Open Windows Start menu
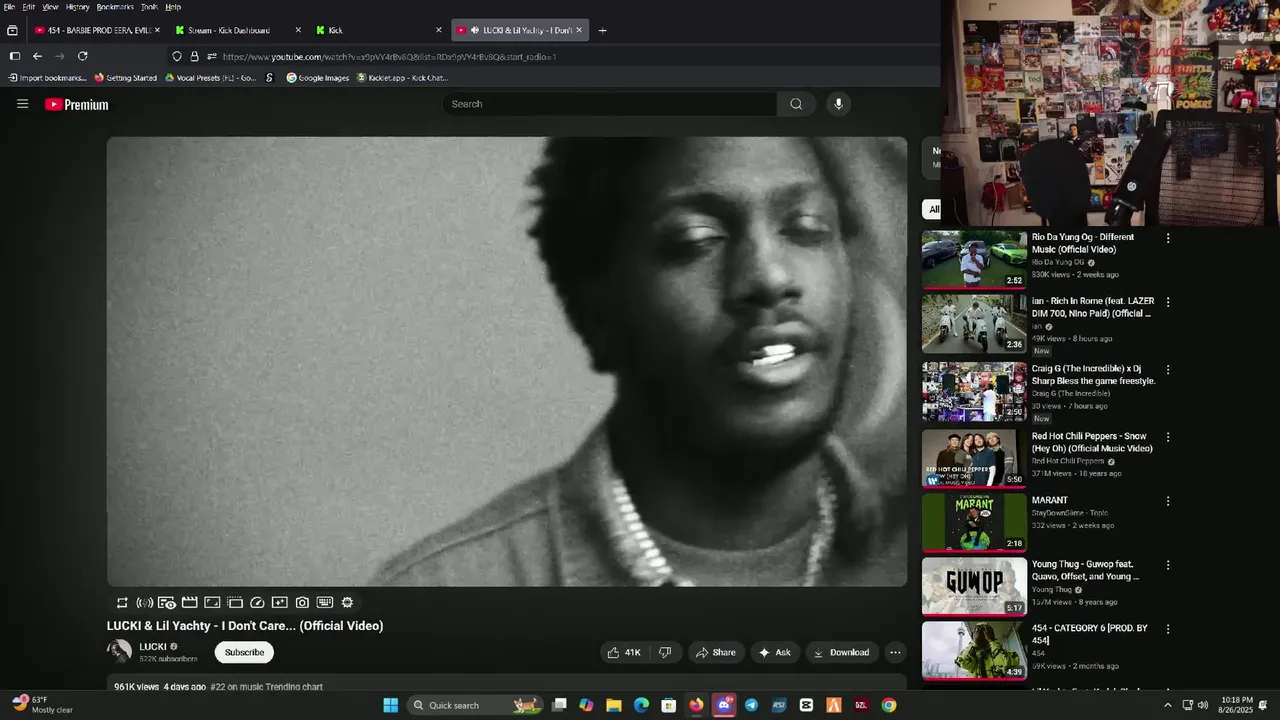The width and height of the screenshot is (1280, 720). click(390, 705)
